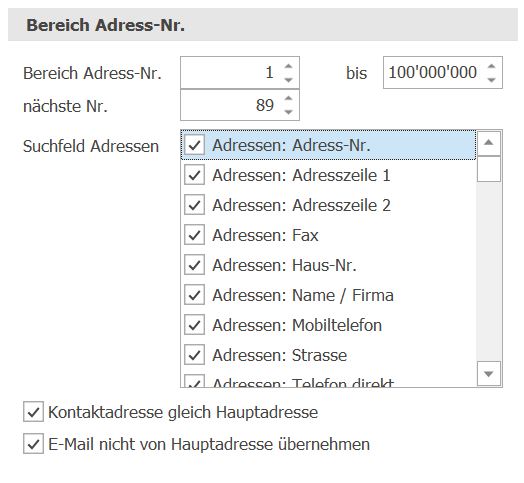Toggle Adressen: Haus-Nr. checkbox
The height and width of the screenshot is (483, 524).
point(194,265)
